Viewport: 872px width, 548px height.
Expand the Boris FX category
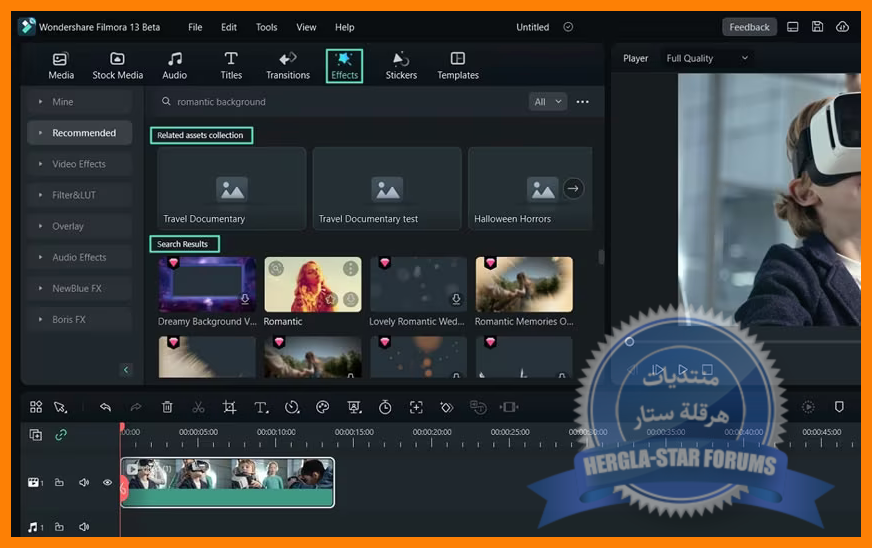pyautogui.click(x=80, y=320)
